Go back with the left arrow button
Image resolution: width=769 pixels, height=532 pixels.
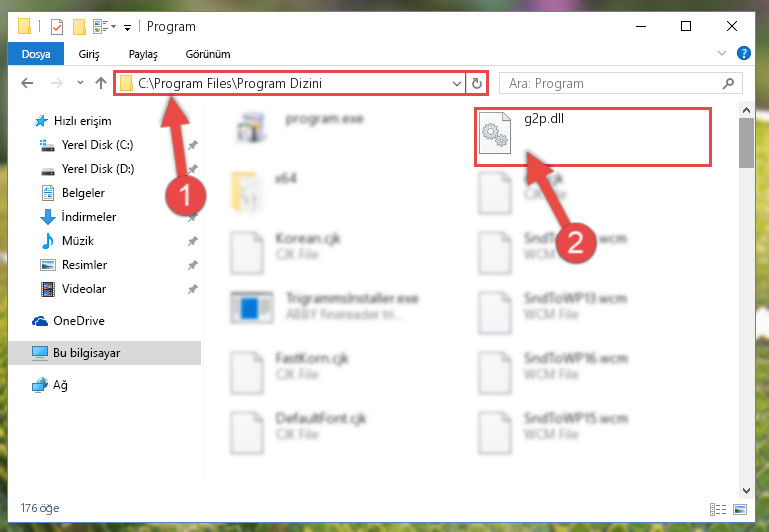pos(27,83)
